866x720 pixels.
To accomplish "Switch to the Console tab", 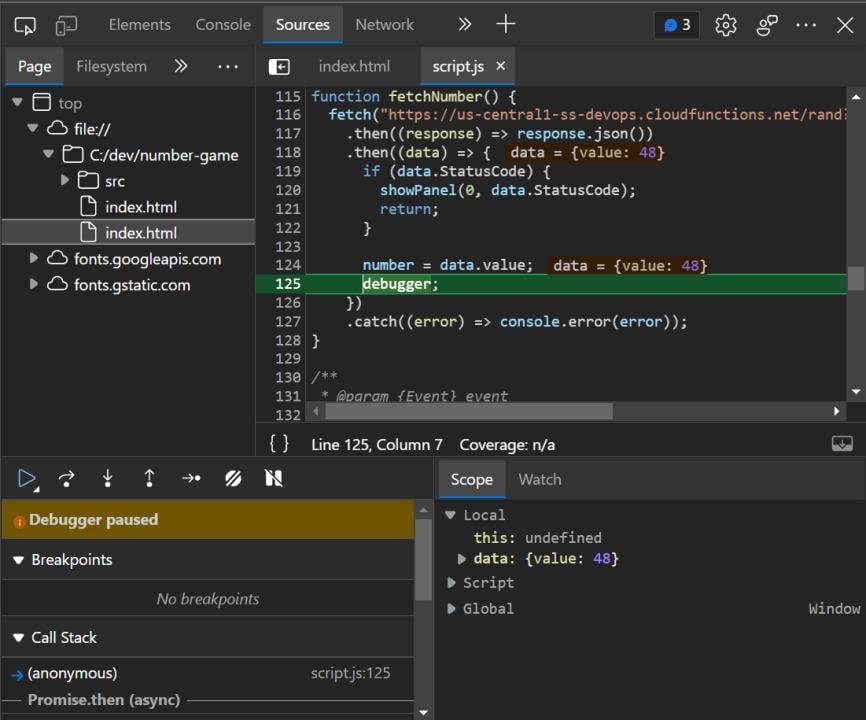I will coord(223,25).
